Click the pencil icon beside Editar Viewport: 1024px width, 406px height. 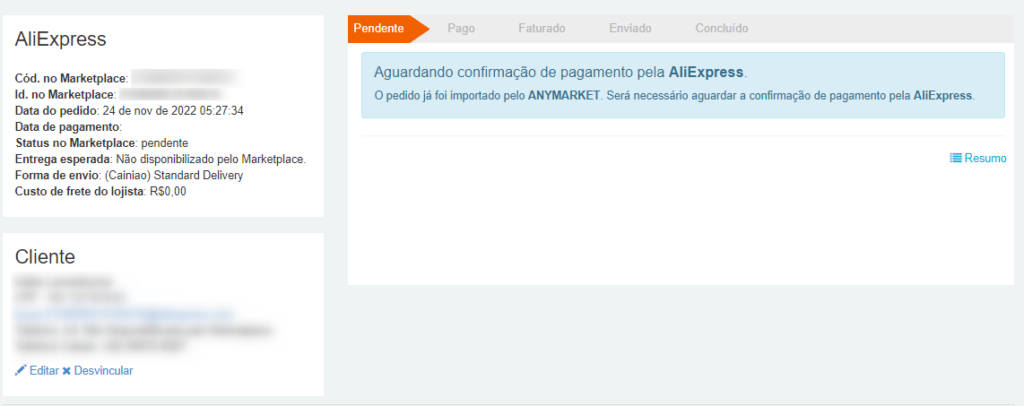21,370
